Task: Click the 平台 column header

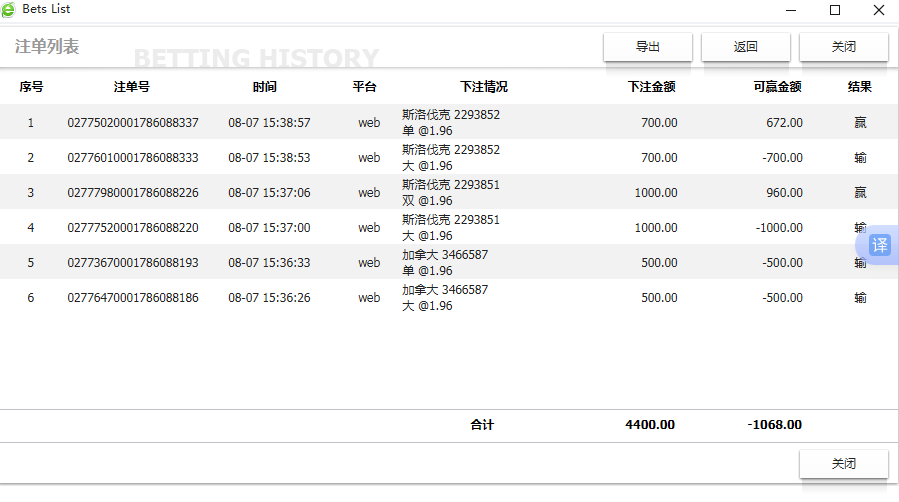Action: (x=364, y=87)
